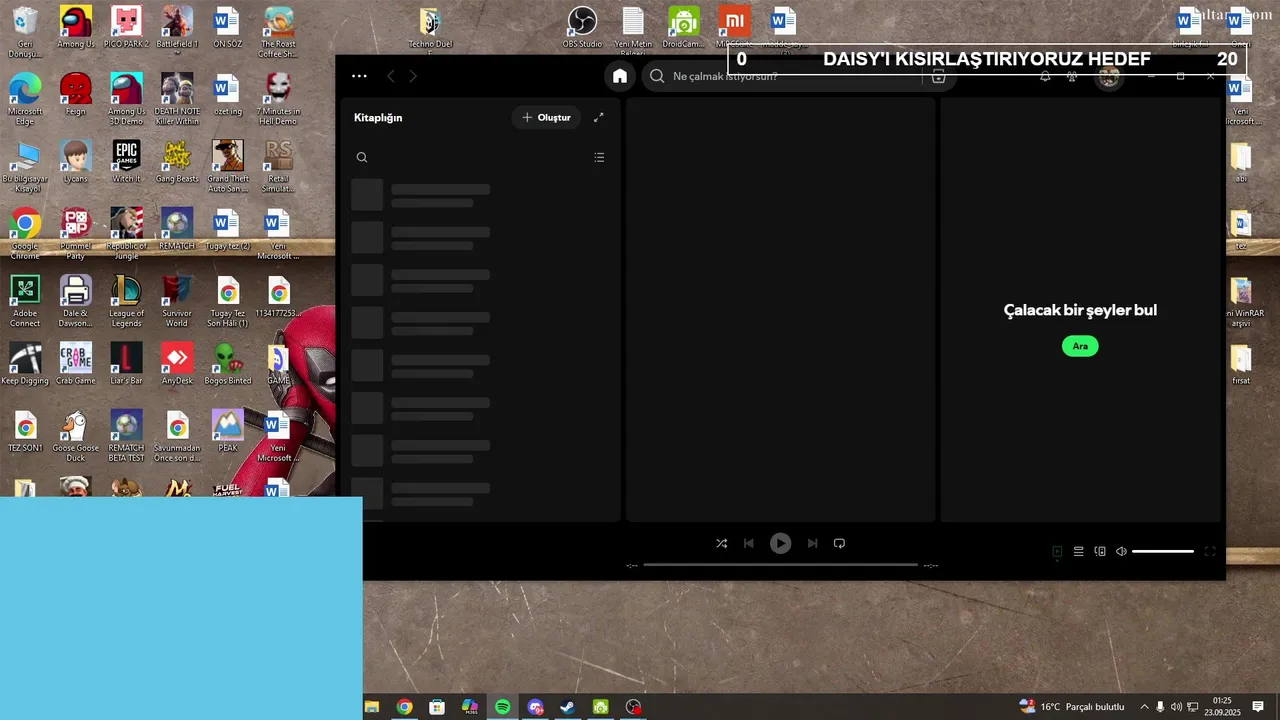Select the PICO PARK 2 desktop icon
The height and width of the screenshot is (720, 1280).
127,28
